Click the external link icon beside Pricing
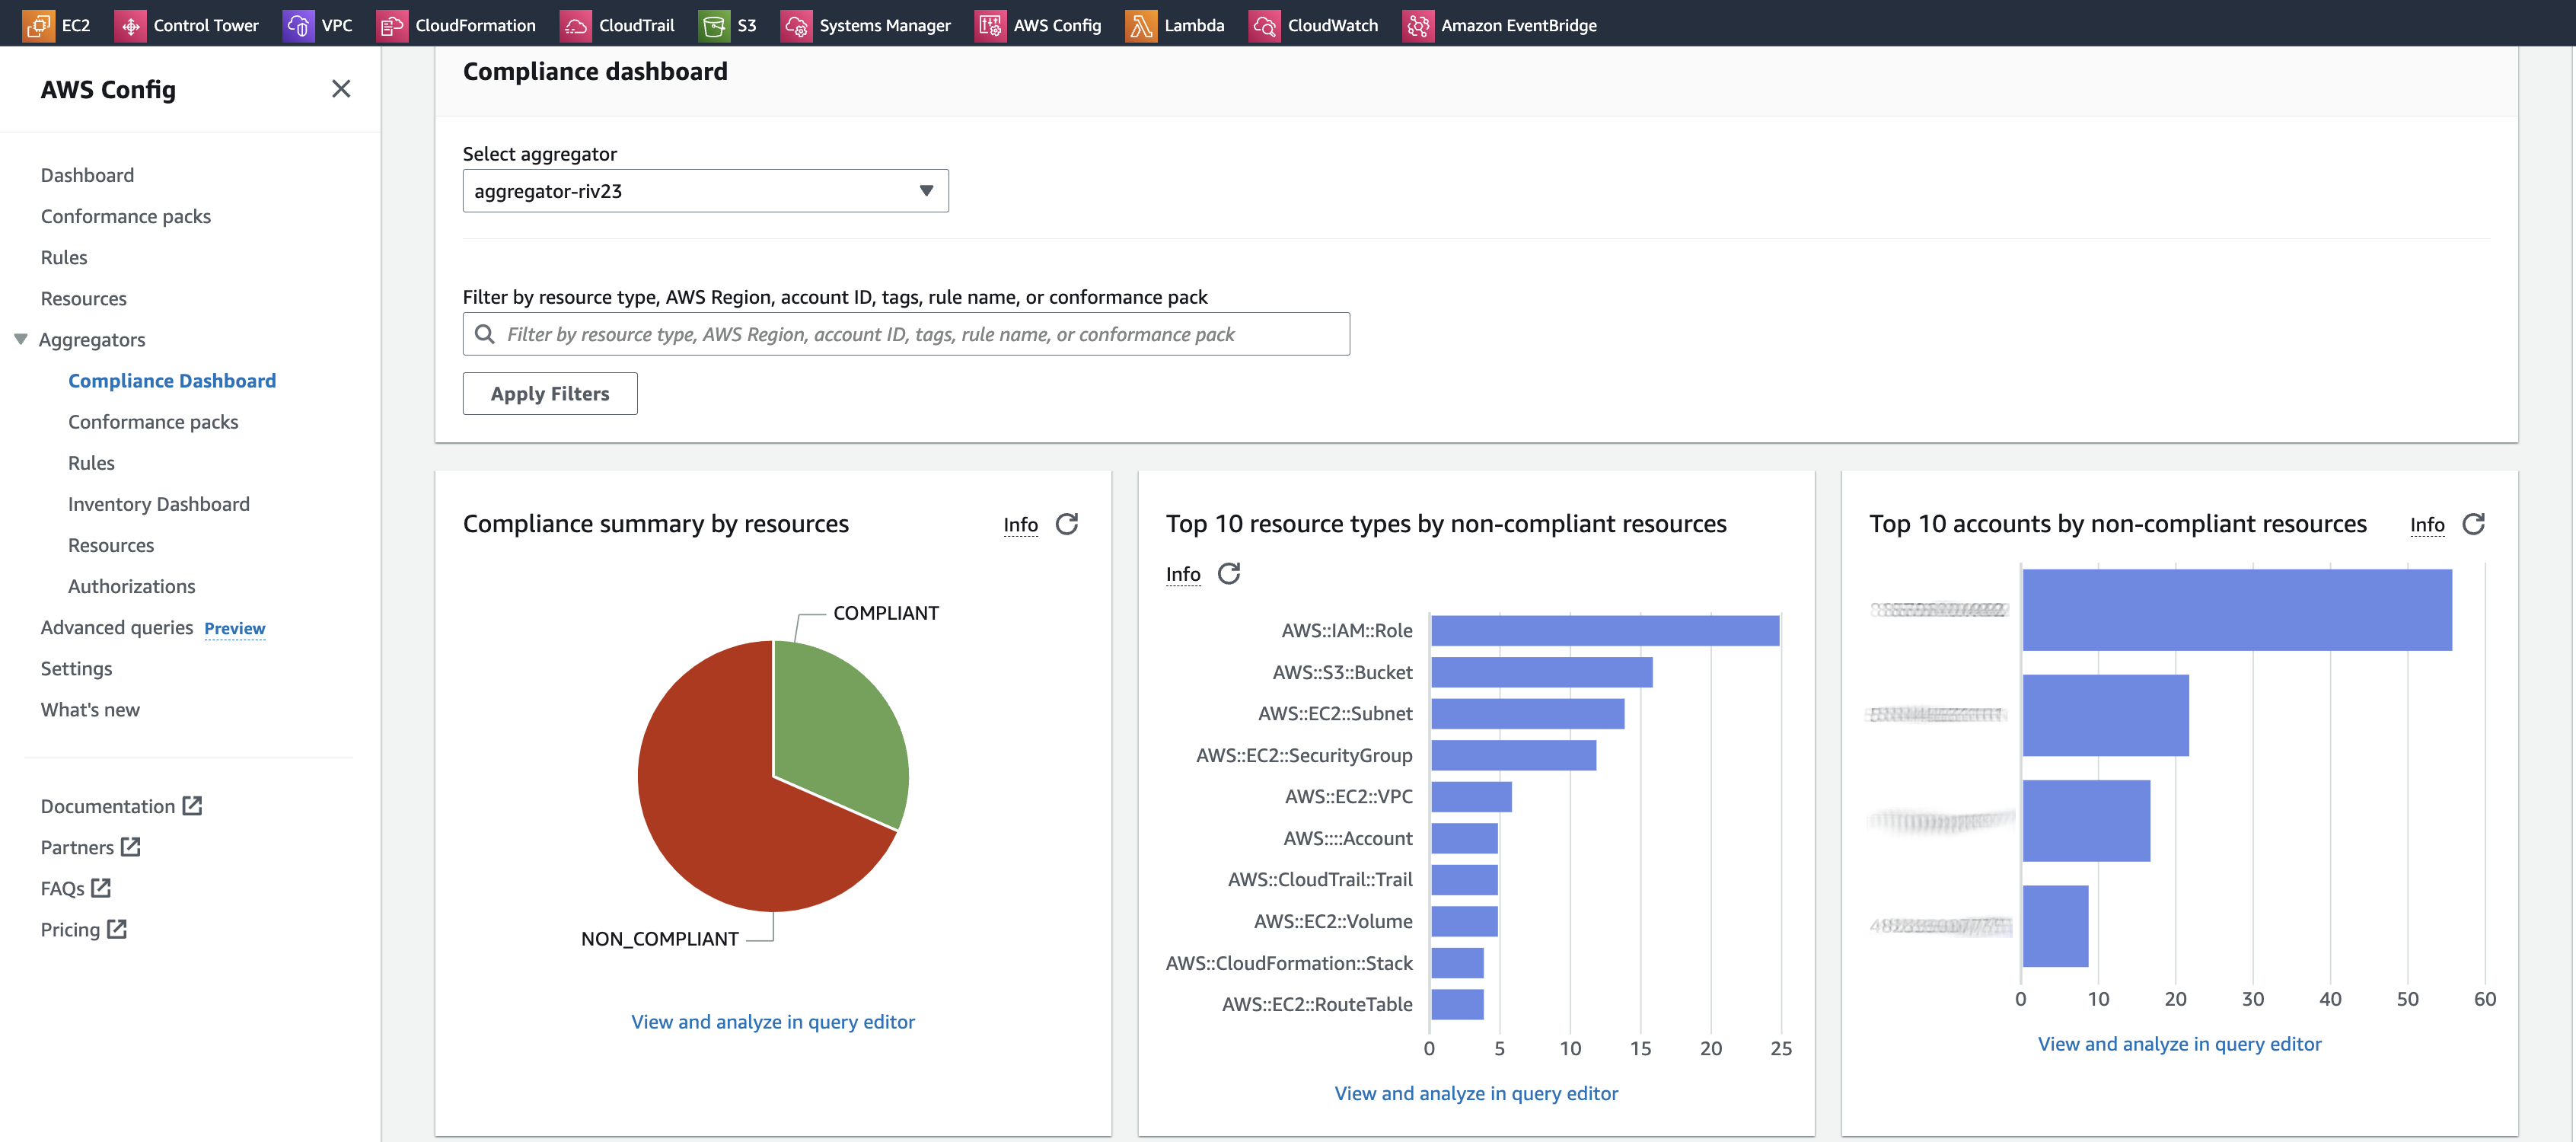The image size is (2576, 1142). tap(117, 928)
